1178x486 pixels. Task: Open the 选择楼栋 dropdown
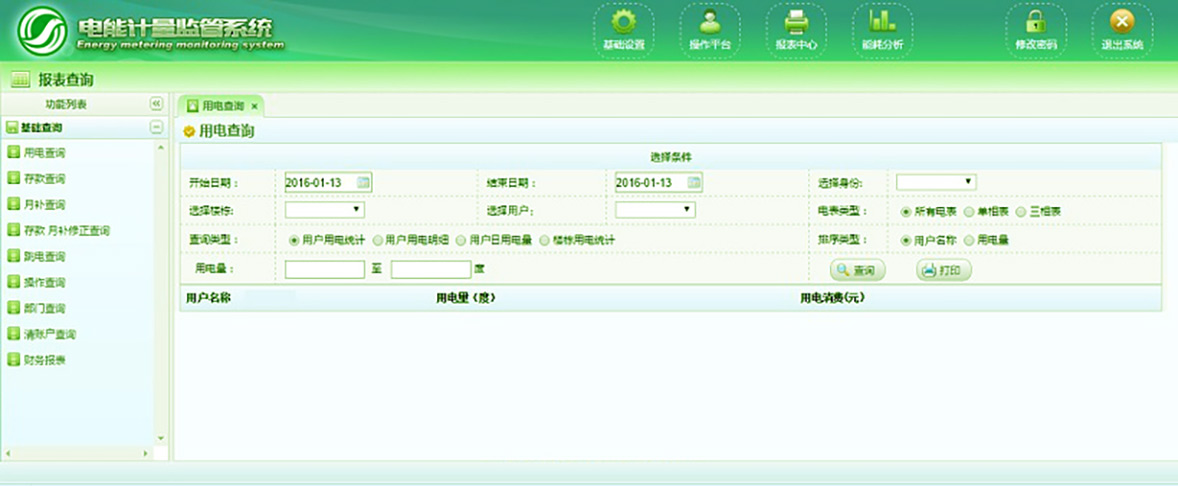[x=325, y=211]
